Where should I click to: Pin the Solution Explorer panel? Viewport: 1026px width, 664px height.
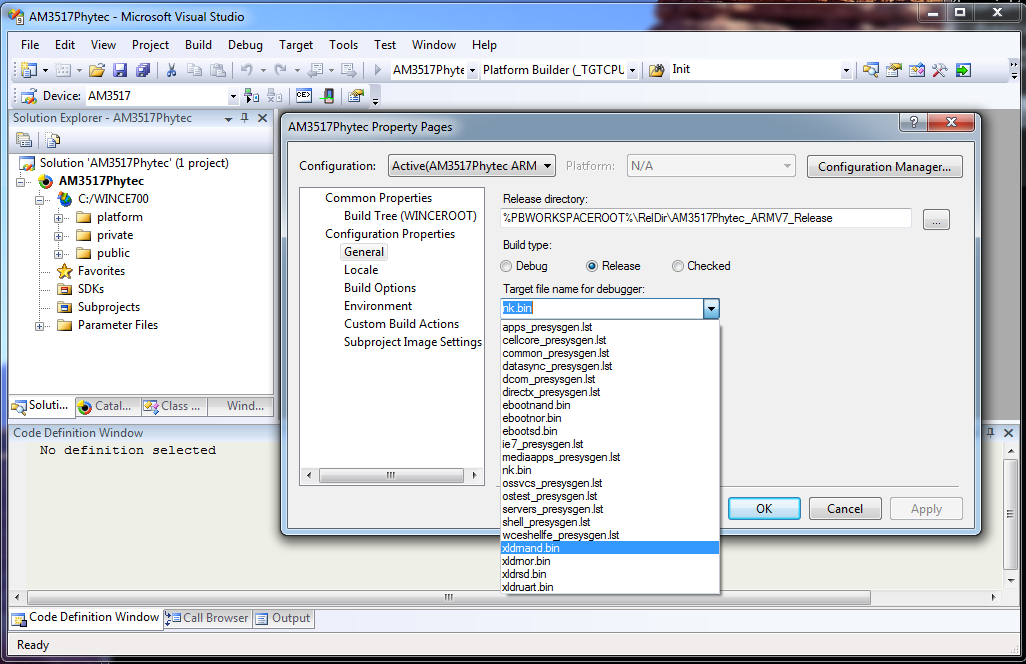tap(245, 118)
